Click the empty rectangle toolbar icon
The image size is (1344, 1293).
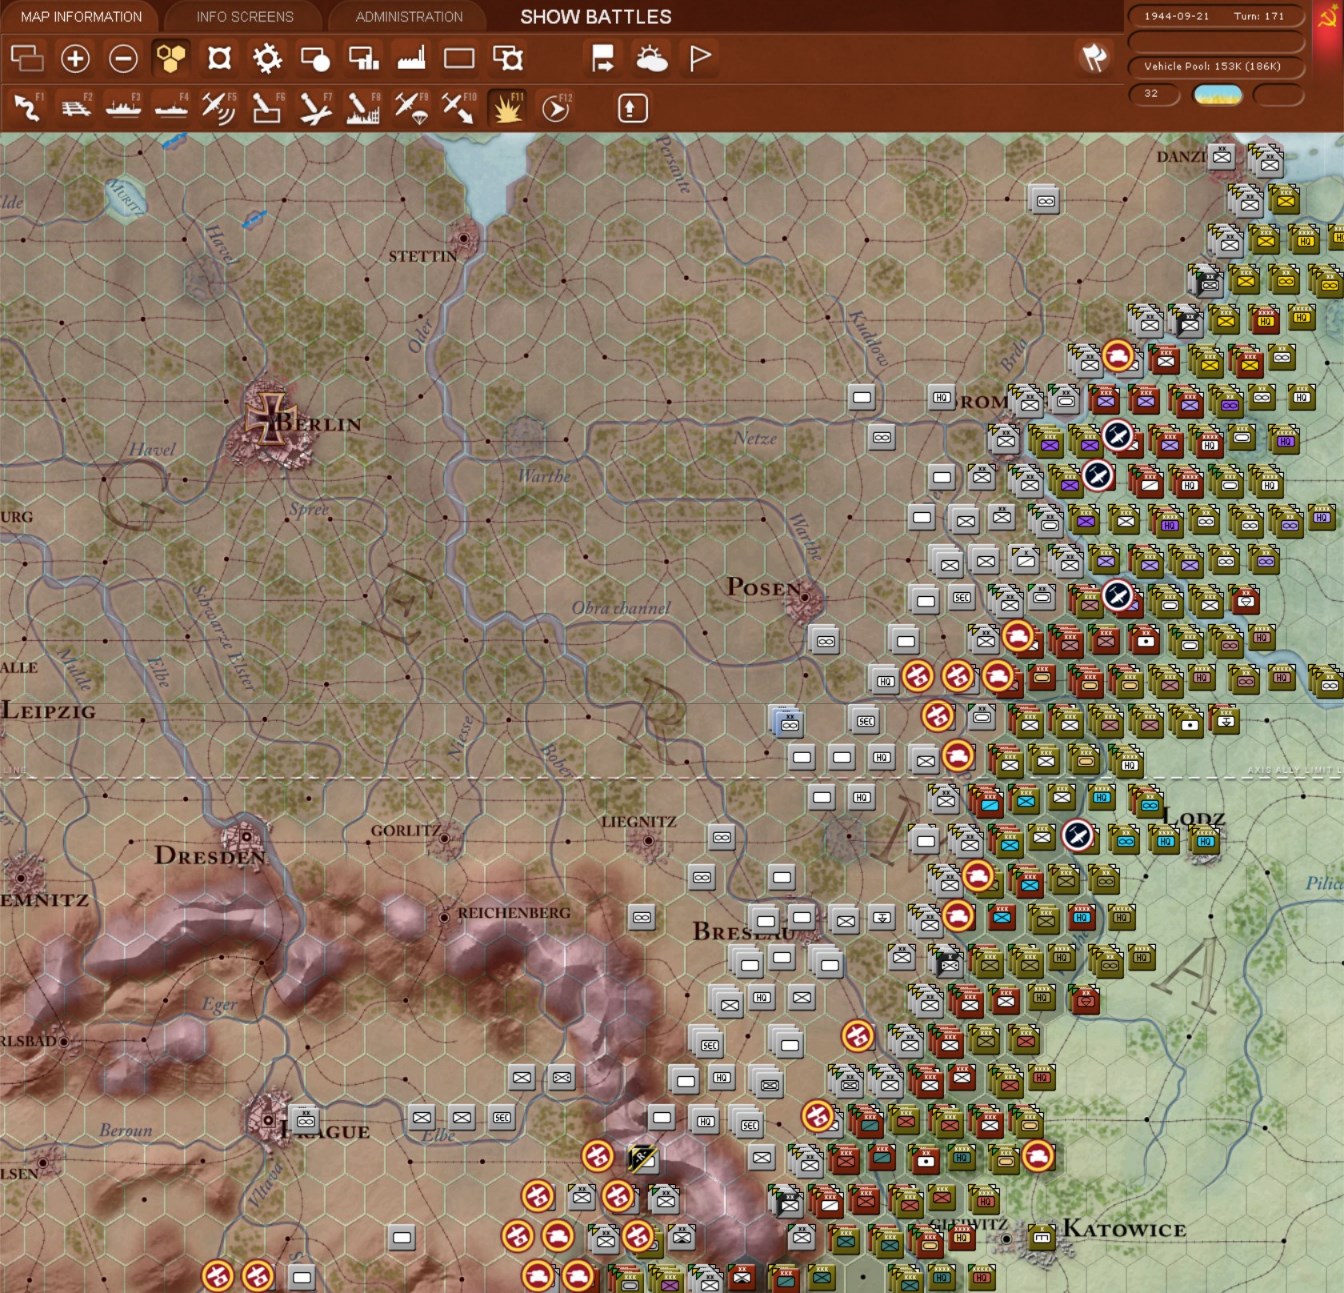[x=459, y=59]
